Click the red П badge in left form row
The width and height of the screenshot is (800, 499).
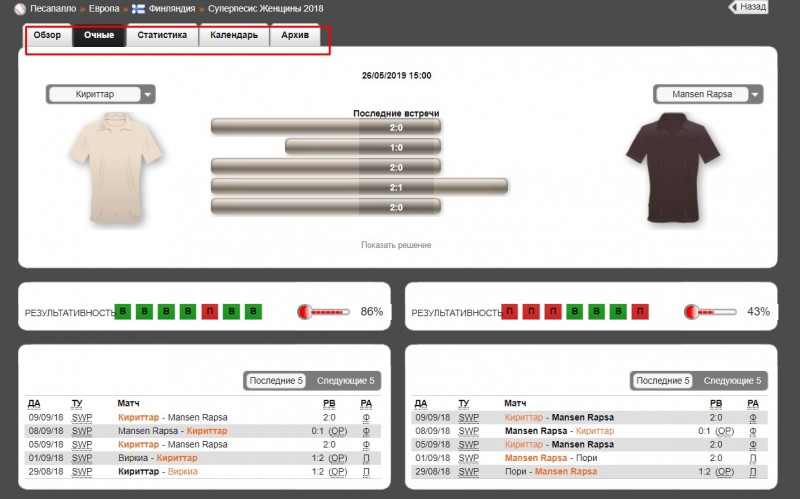pyautogui.click(x=210, y=312)
